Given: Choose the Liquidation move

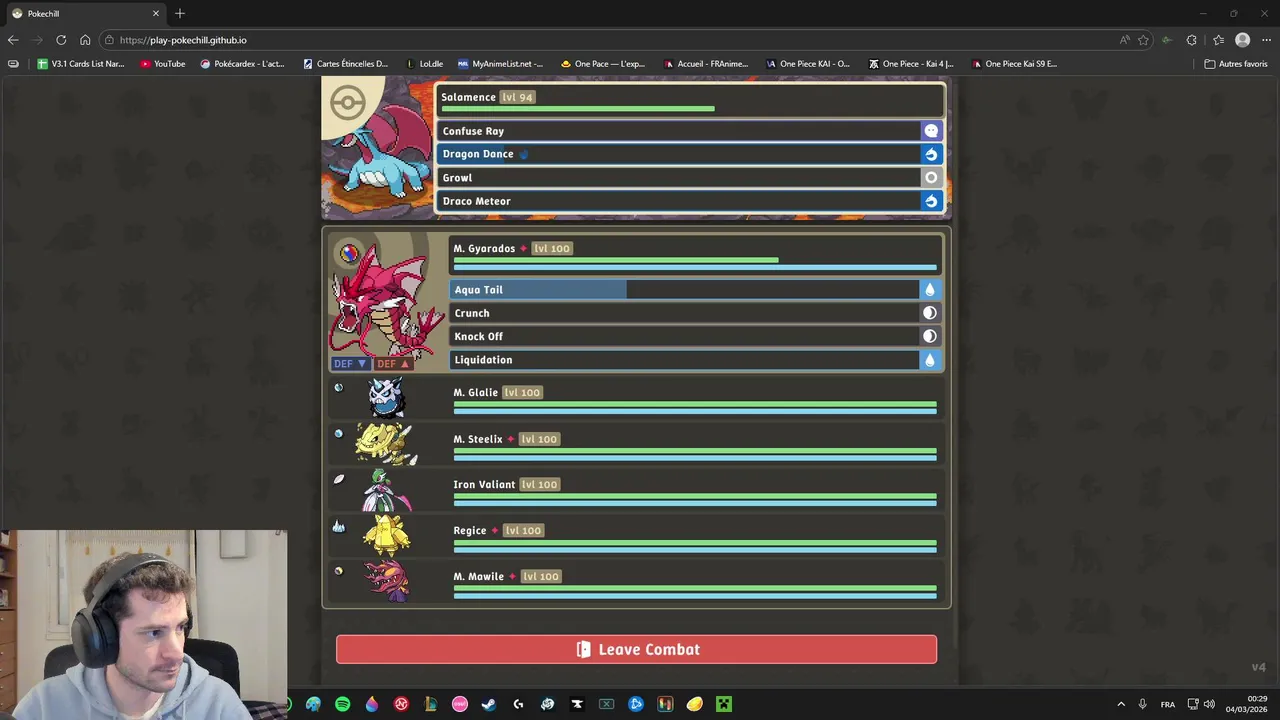Looking at the screenshot, I should point(695,360).
